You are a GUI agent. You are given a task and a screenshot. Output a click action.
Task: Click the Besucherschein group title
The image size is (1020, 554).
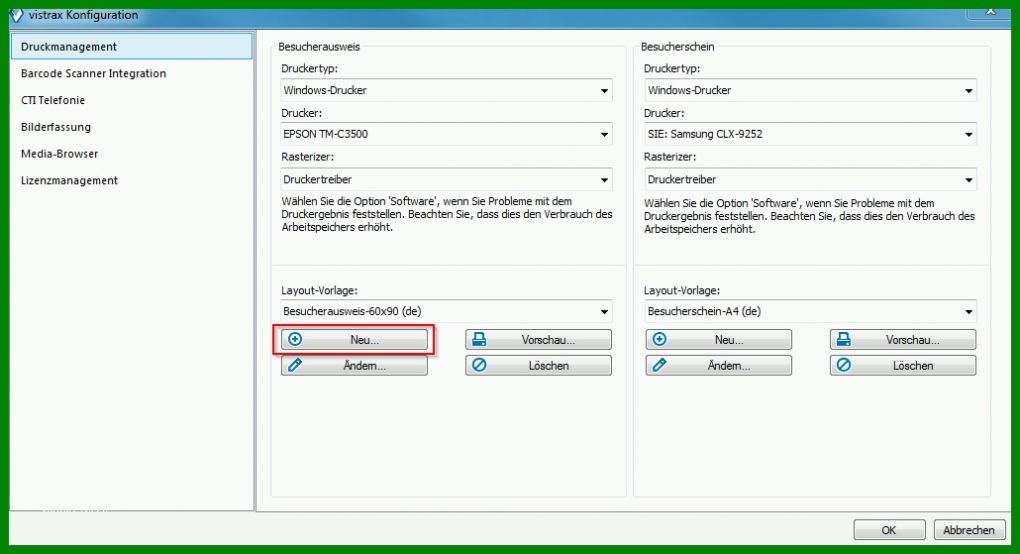coord(677,47)
